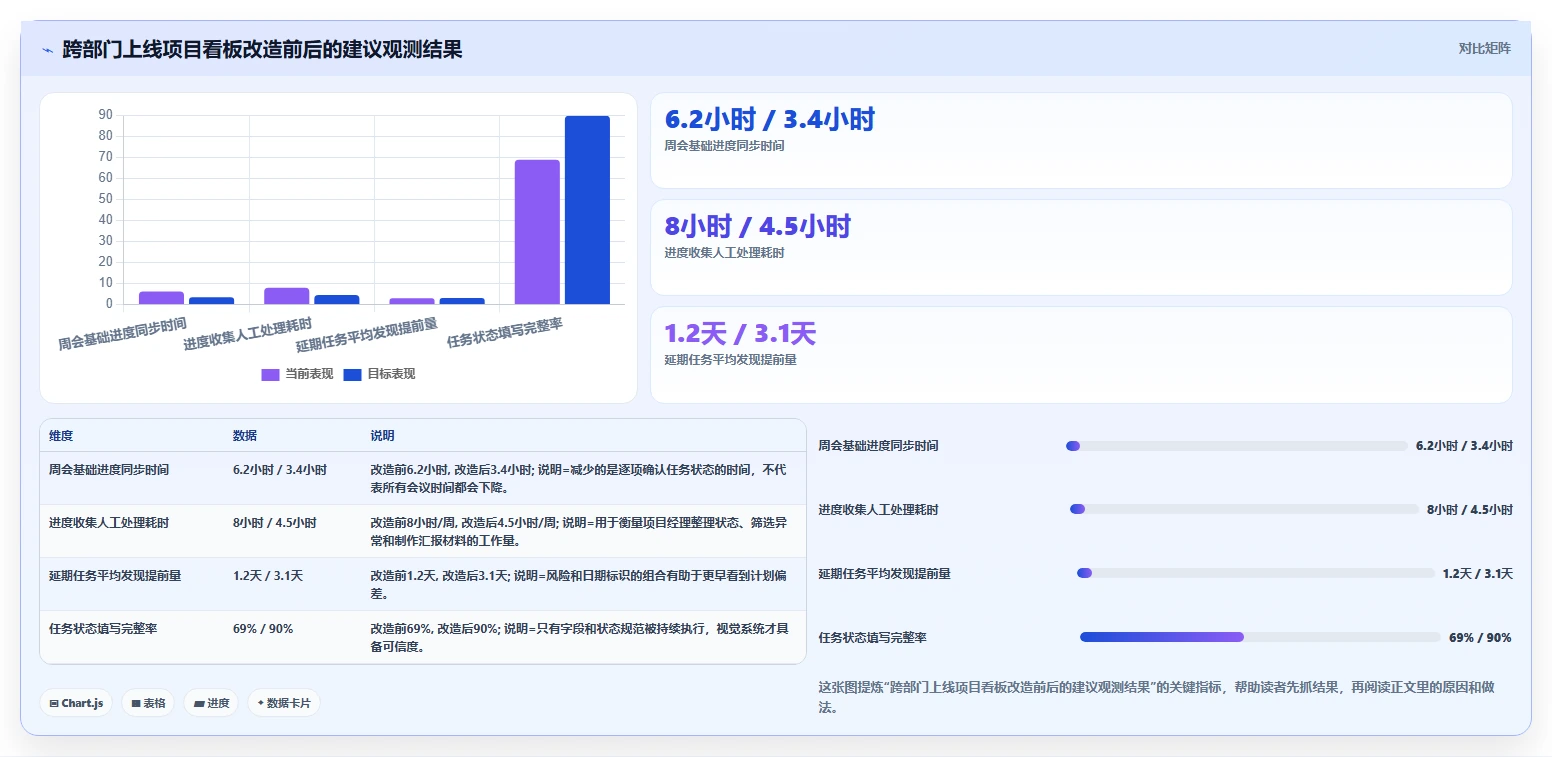Image resolution: width=1552 pixels, height=757 pixels.
Task: Click the blue 任务状态填写完整率 bar in chart
Action: [587, 210]
